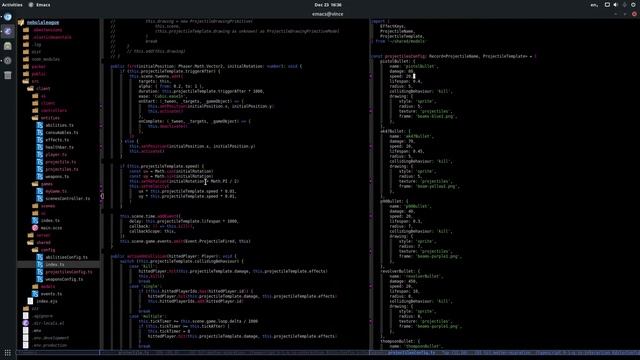Open events.ts file
640x360 pixels.
click(51, 294)
